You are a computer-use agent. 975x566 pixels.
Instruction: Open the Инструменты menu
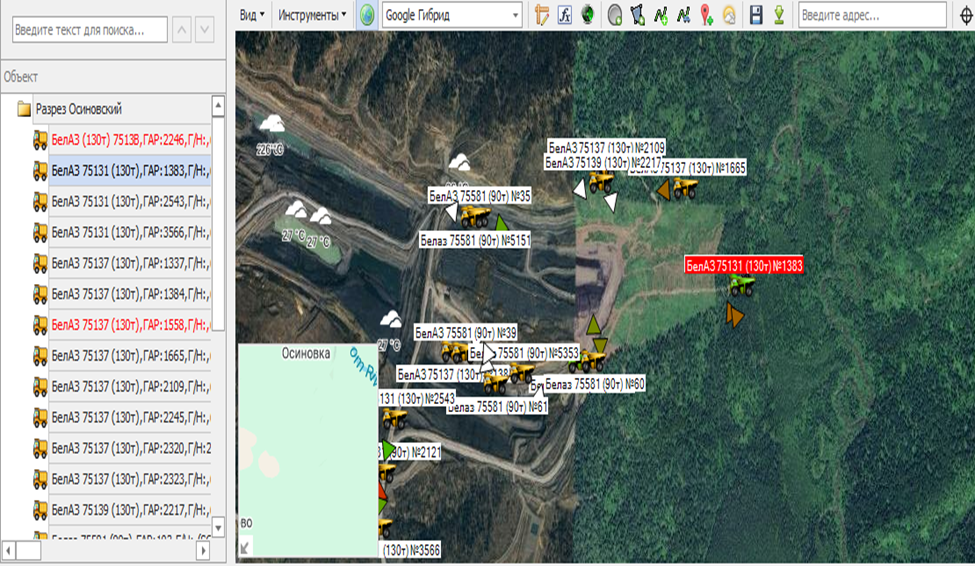tap(312, 15)
